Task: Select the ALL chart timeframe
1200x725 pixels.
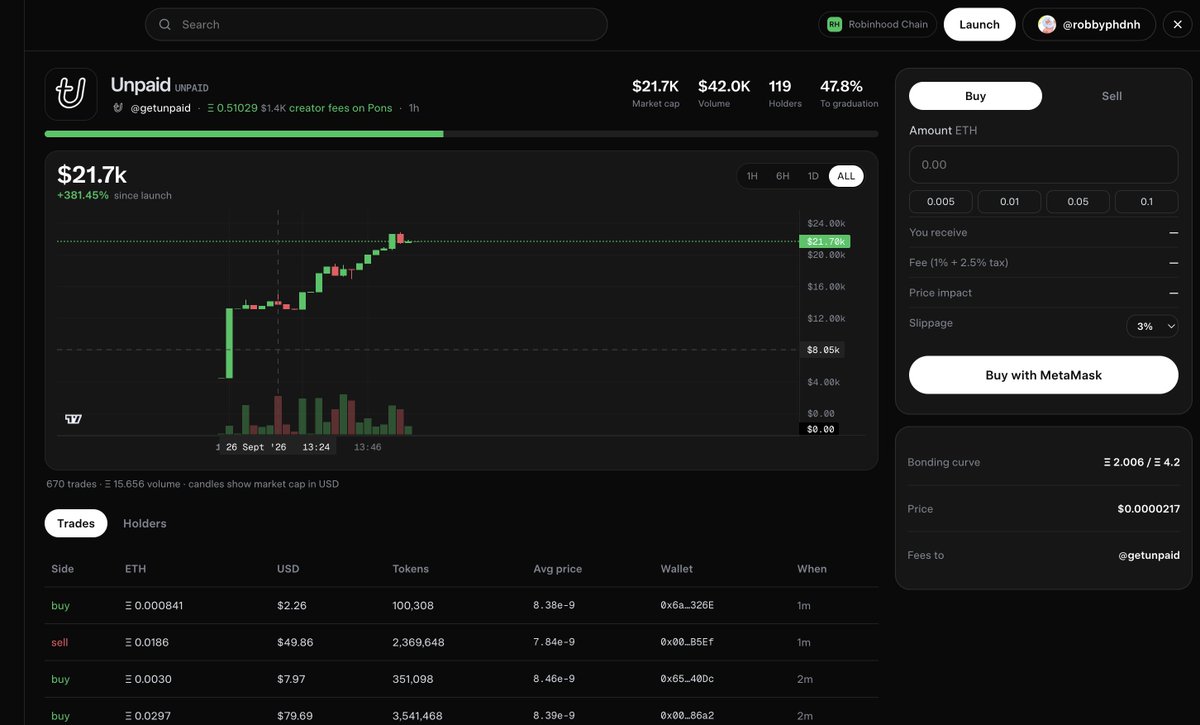Action: (x=846, y=176)
